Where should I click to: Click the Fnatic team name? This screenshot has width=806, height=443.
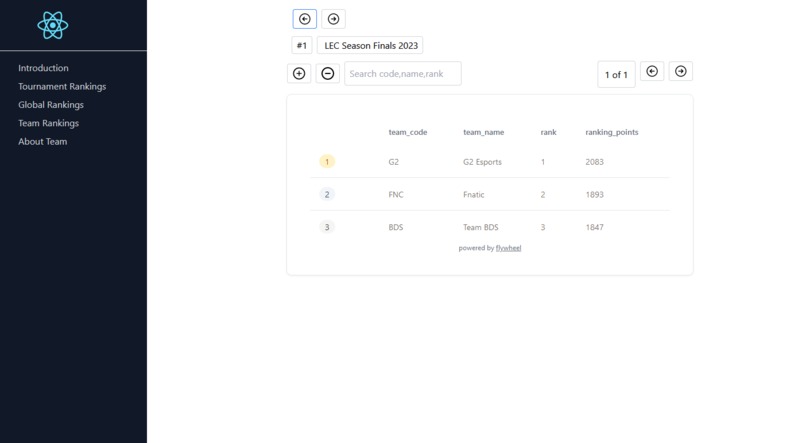coord(473,194)
